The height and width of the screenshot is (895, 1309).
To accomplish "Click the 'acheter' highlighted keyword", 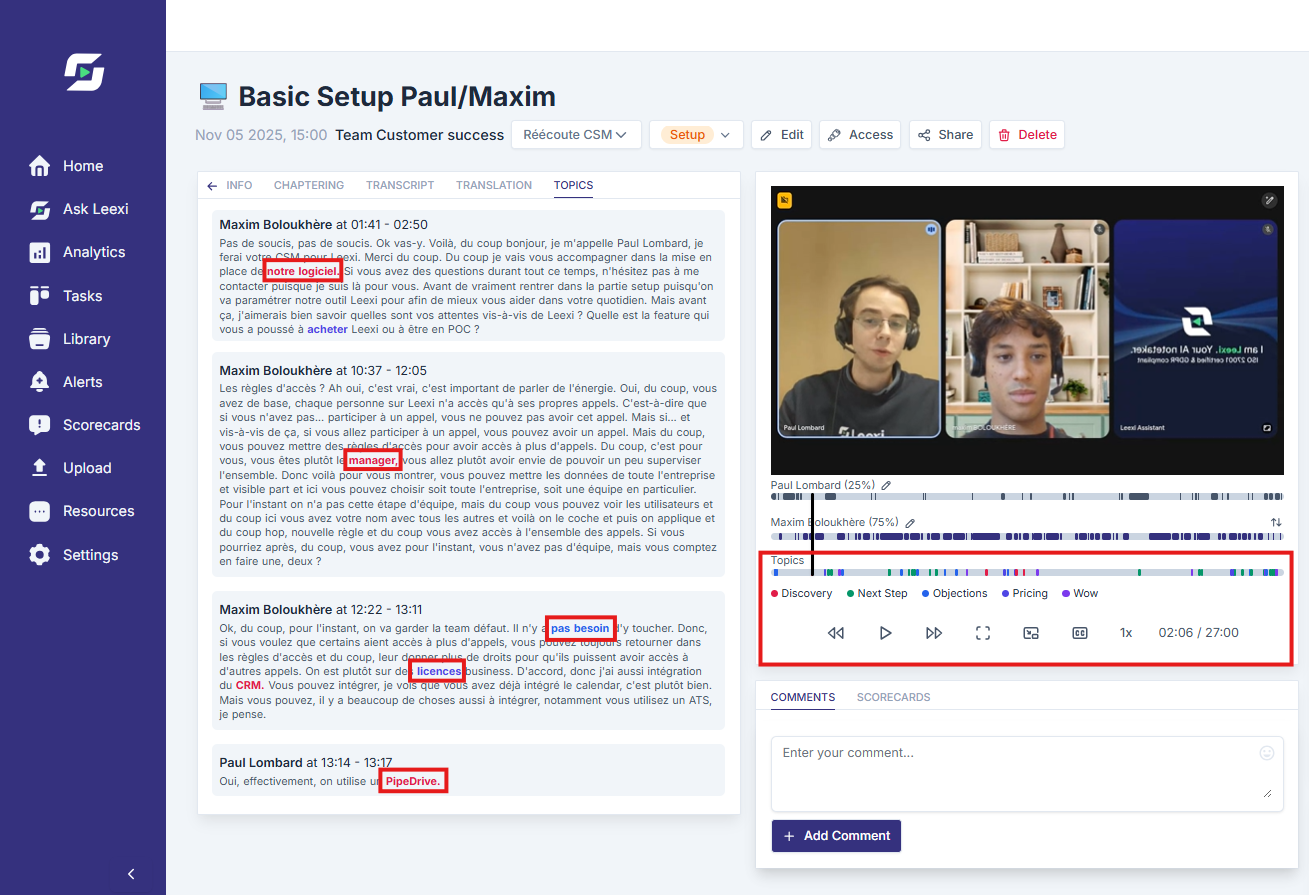I will tap(327, 329).
